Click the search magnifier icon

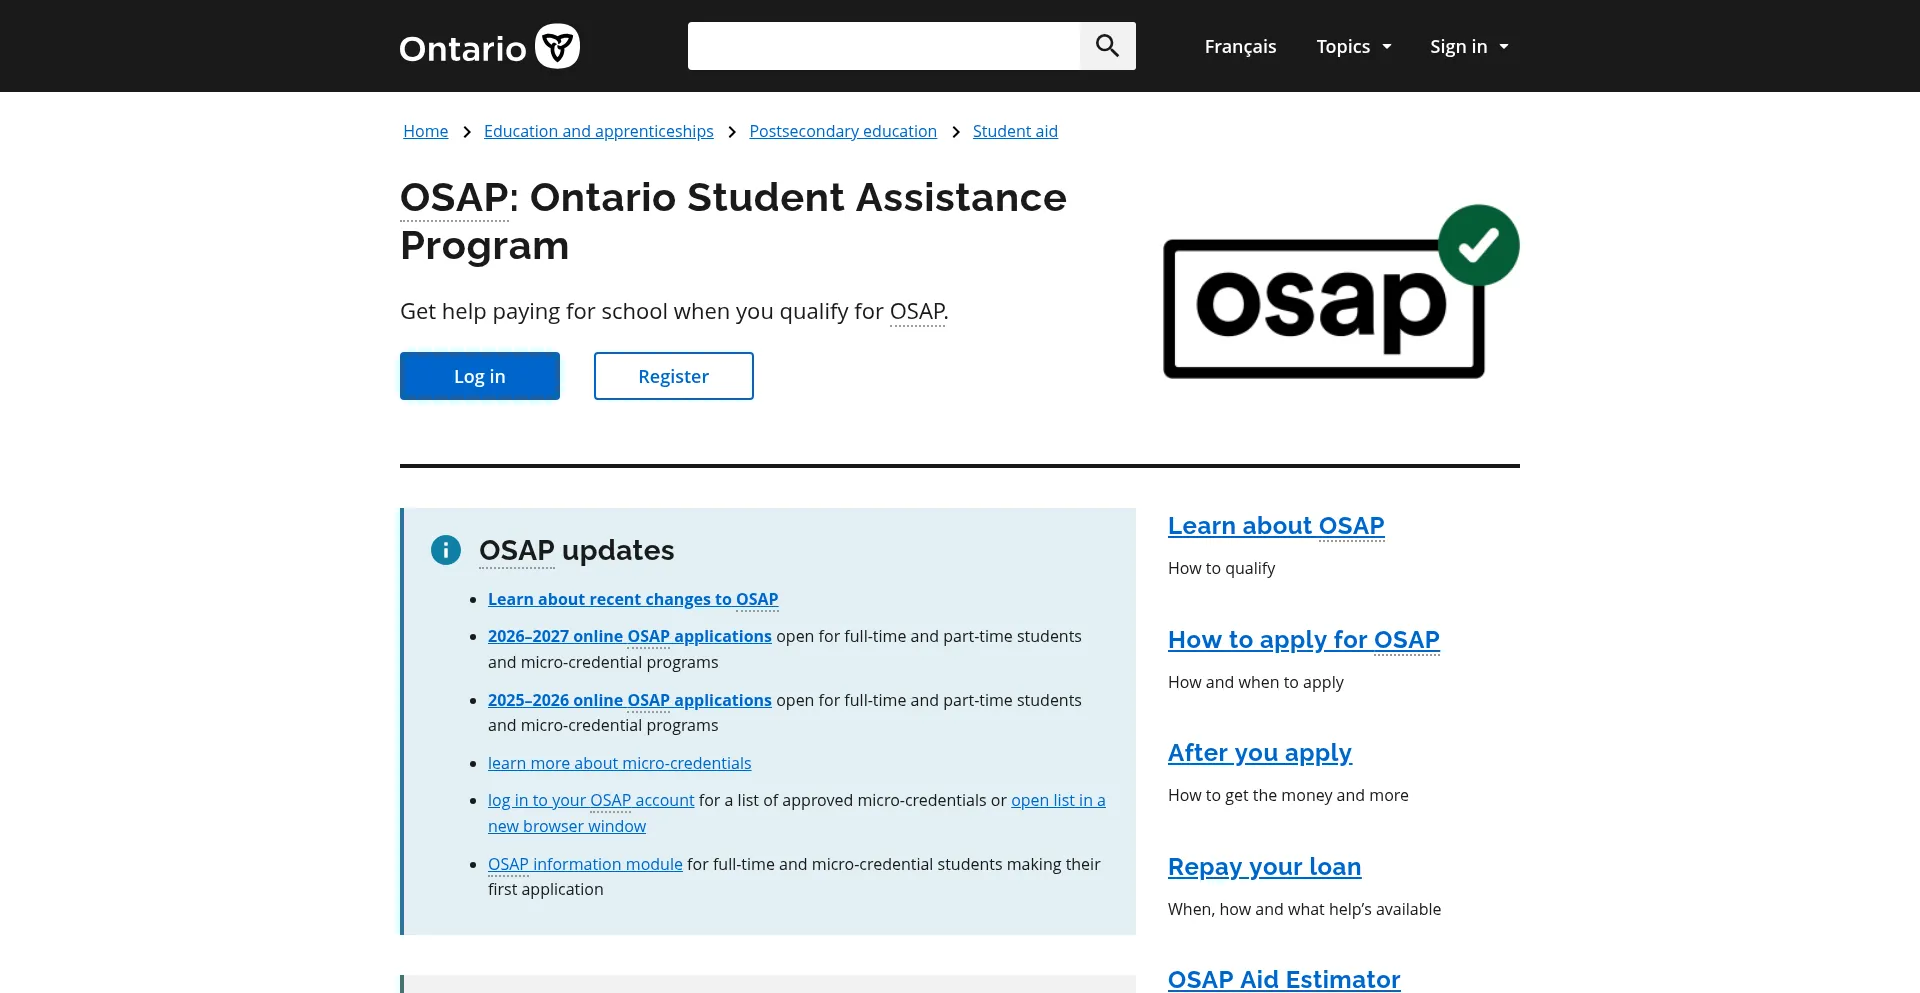tap(1107, 46)
